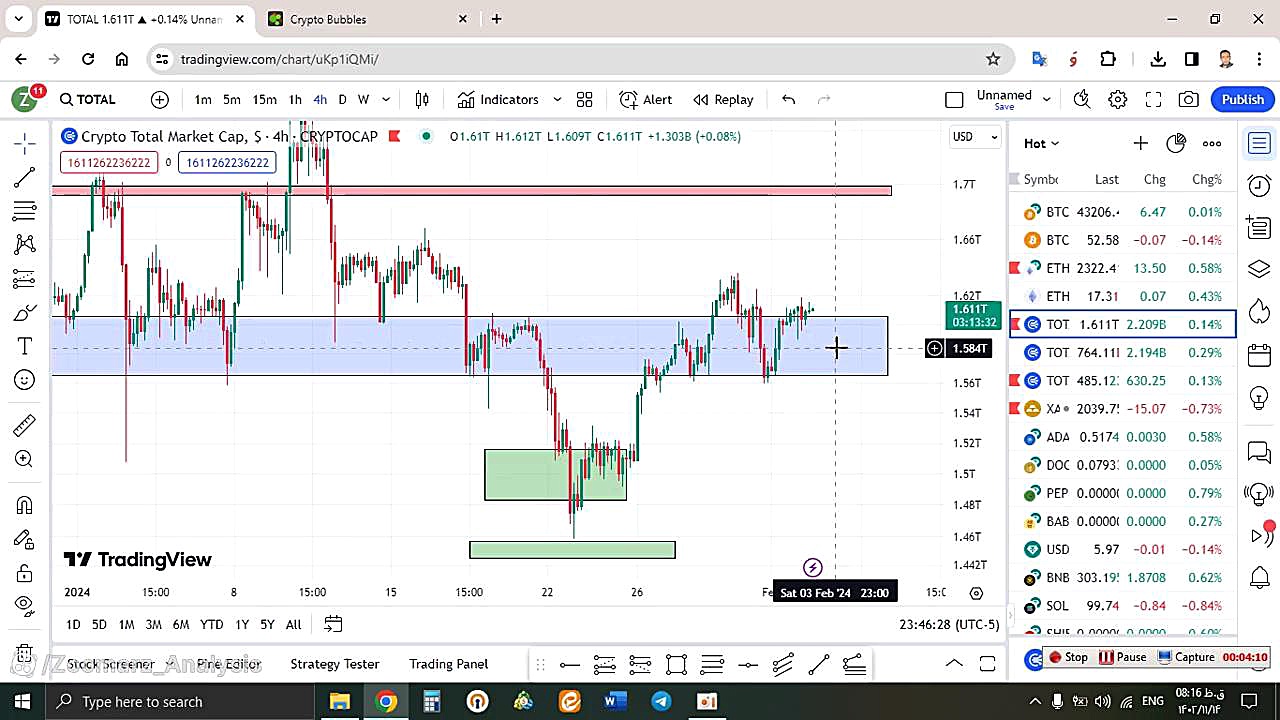1280x720 pixels.
Task: Open the ideas lightbulb panel
Action: tap(1259, 398)
